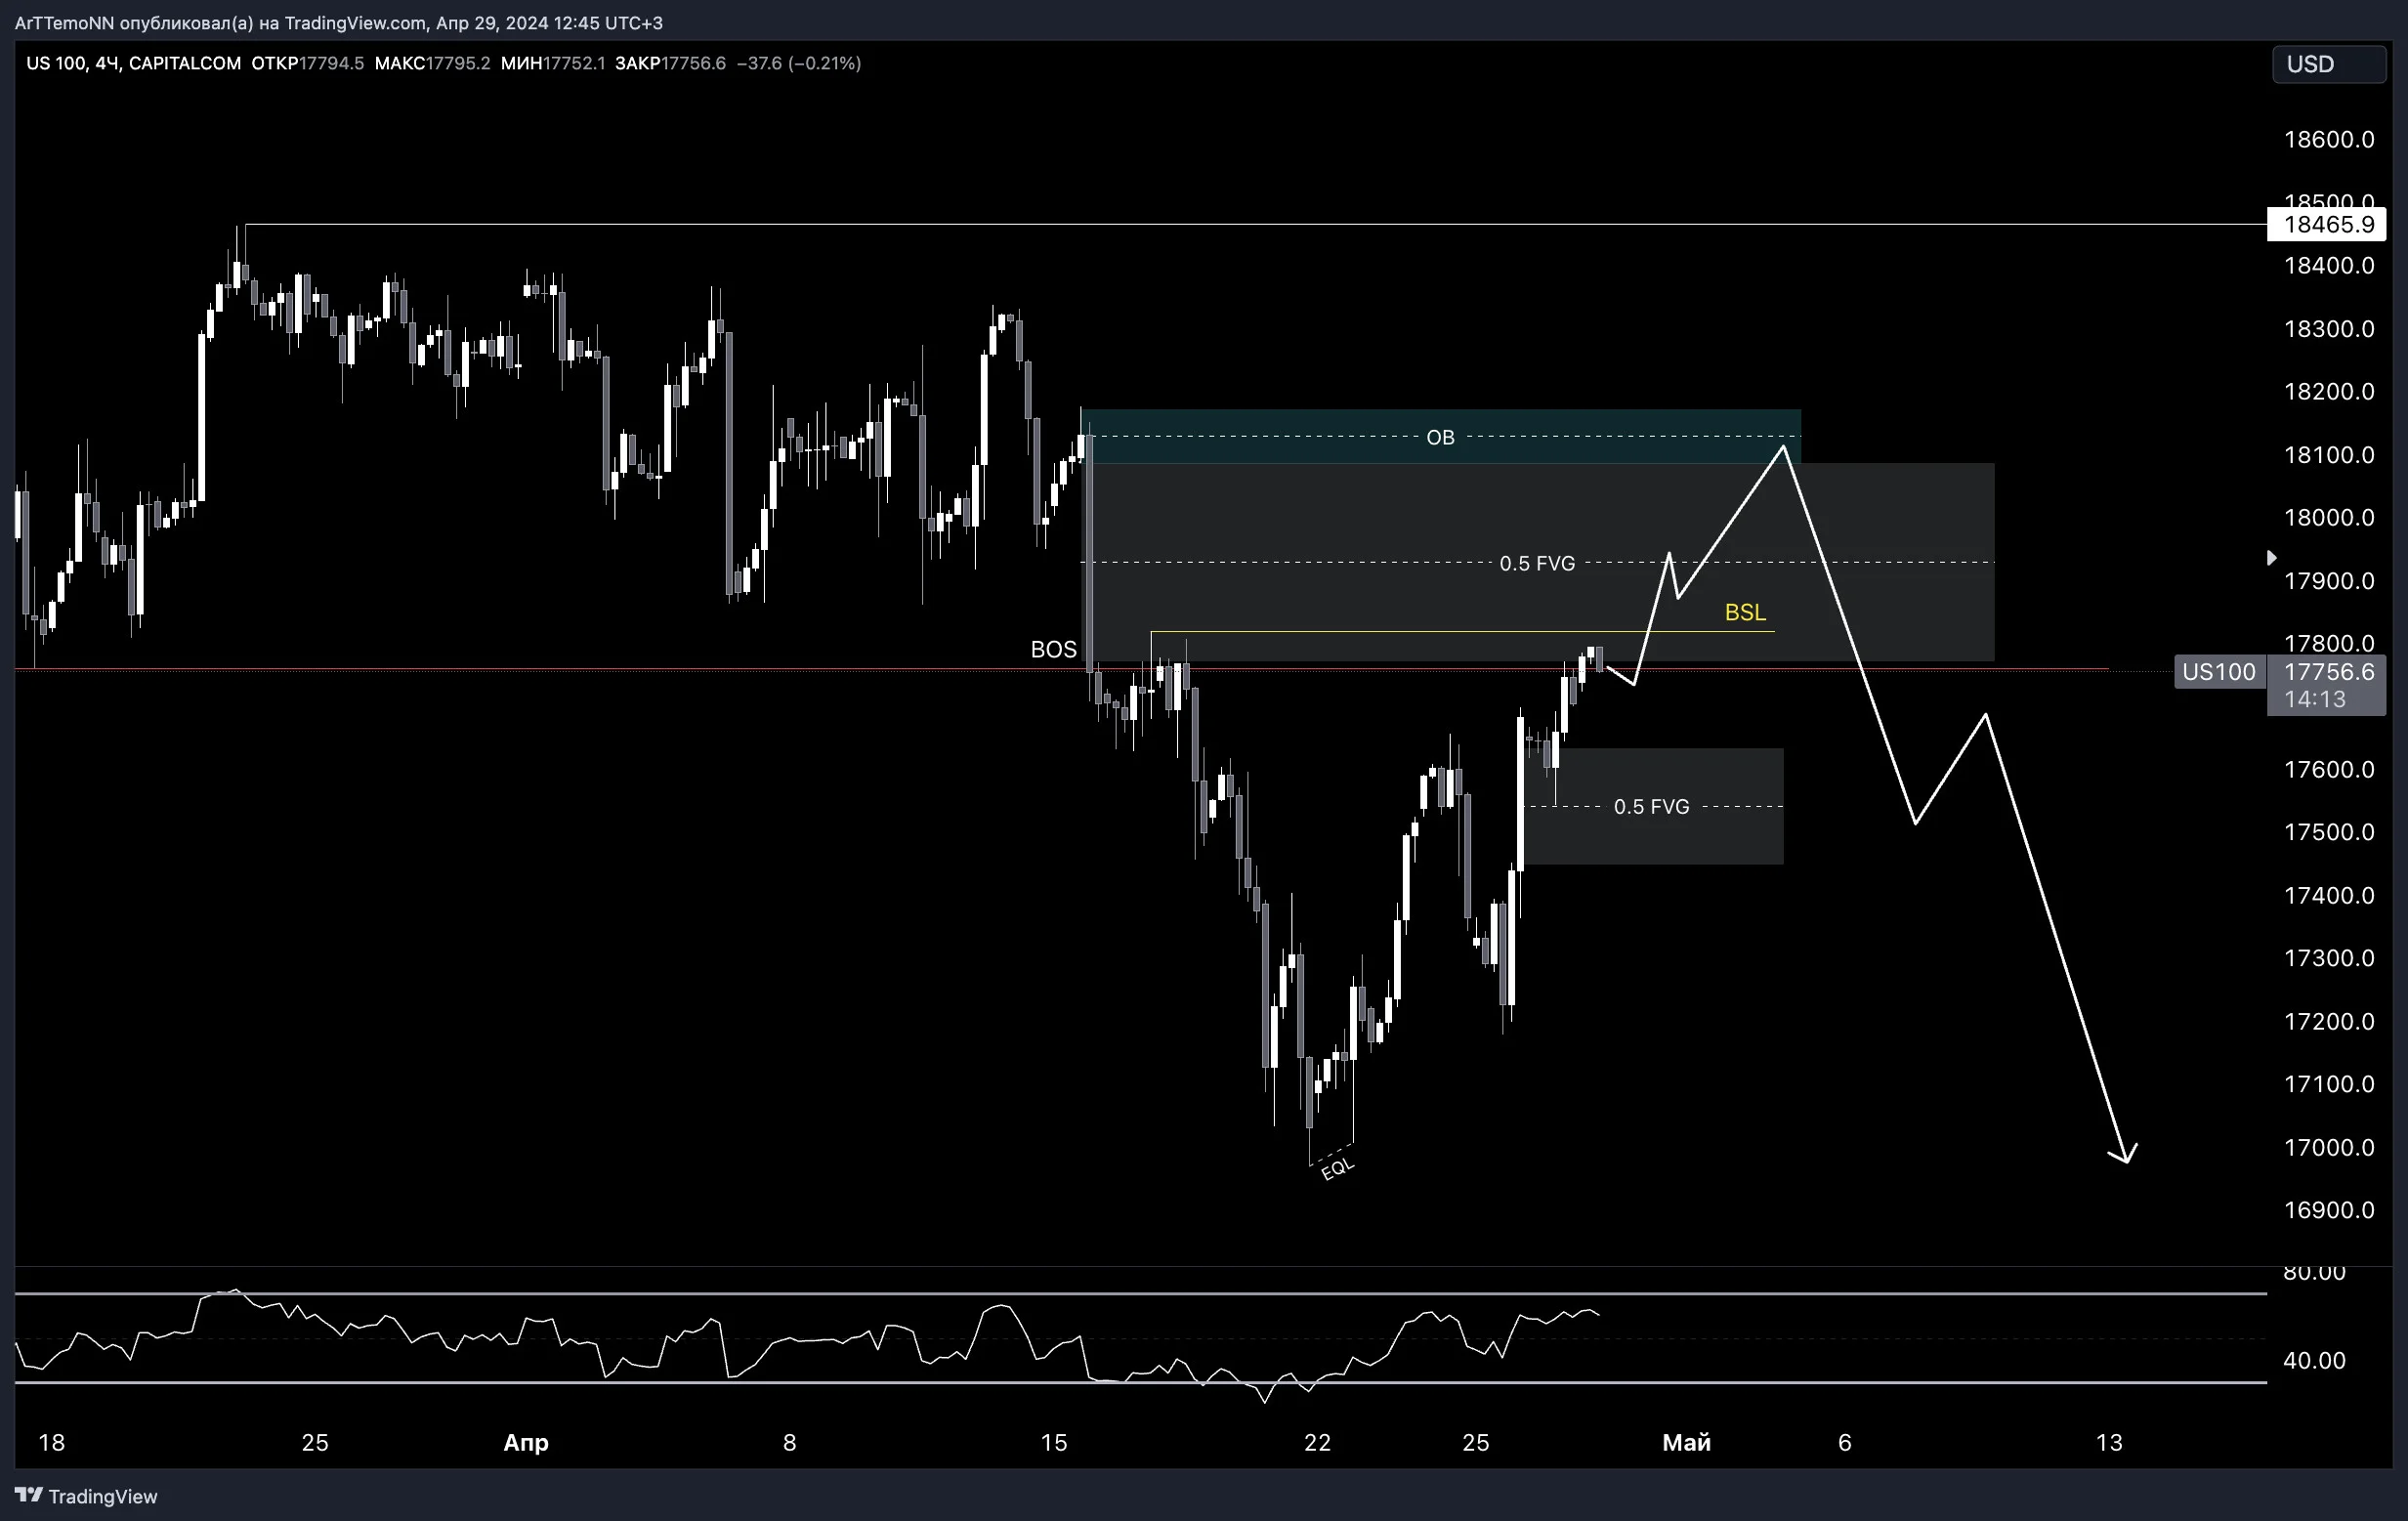This screenshot has height=1521, width=2408.
Task: Click the 17300.0 price axis label
Action: tap(2329, 958)
